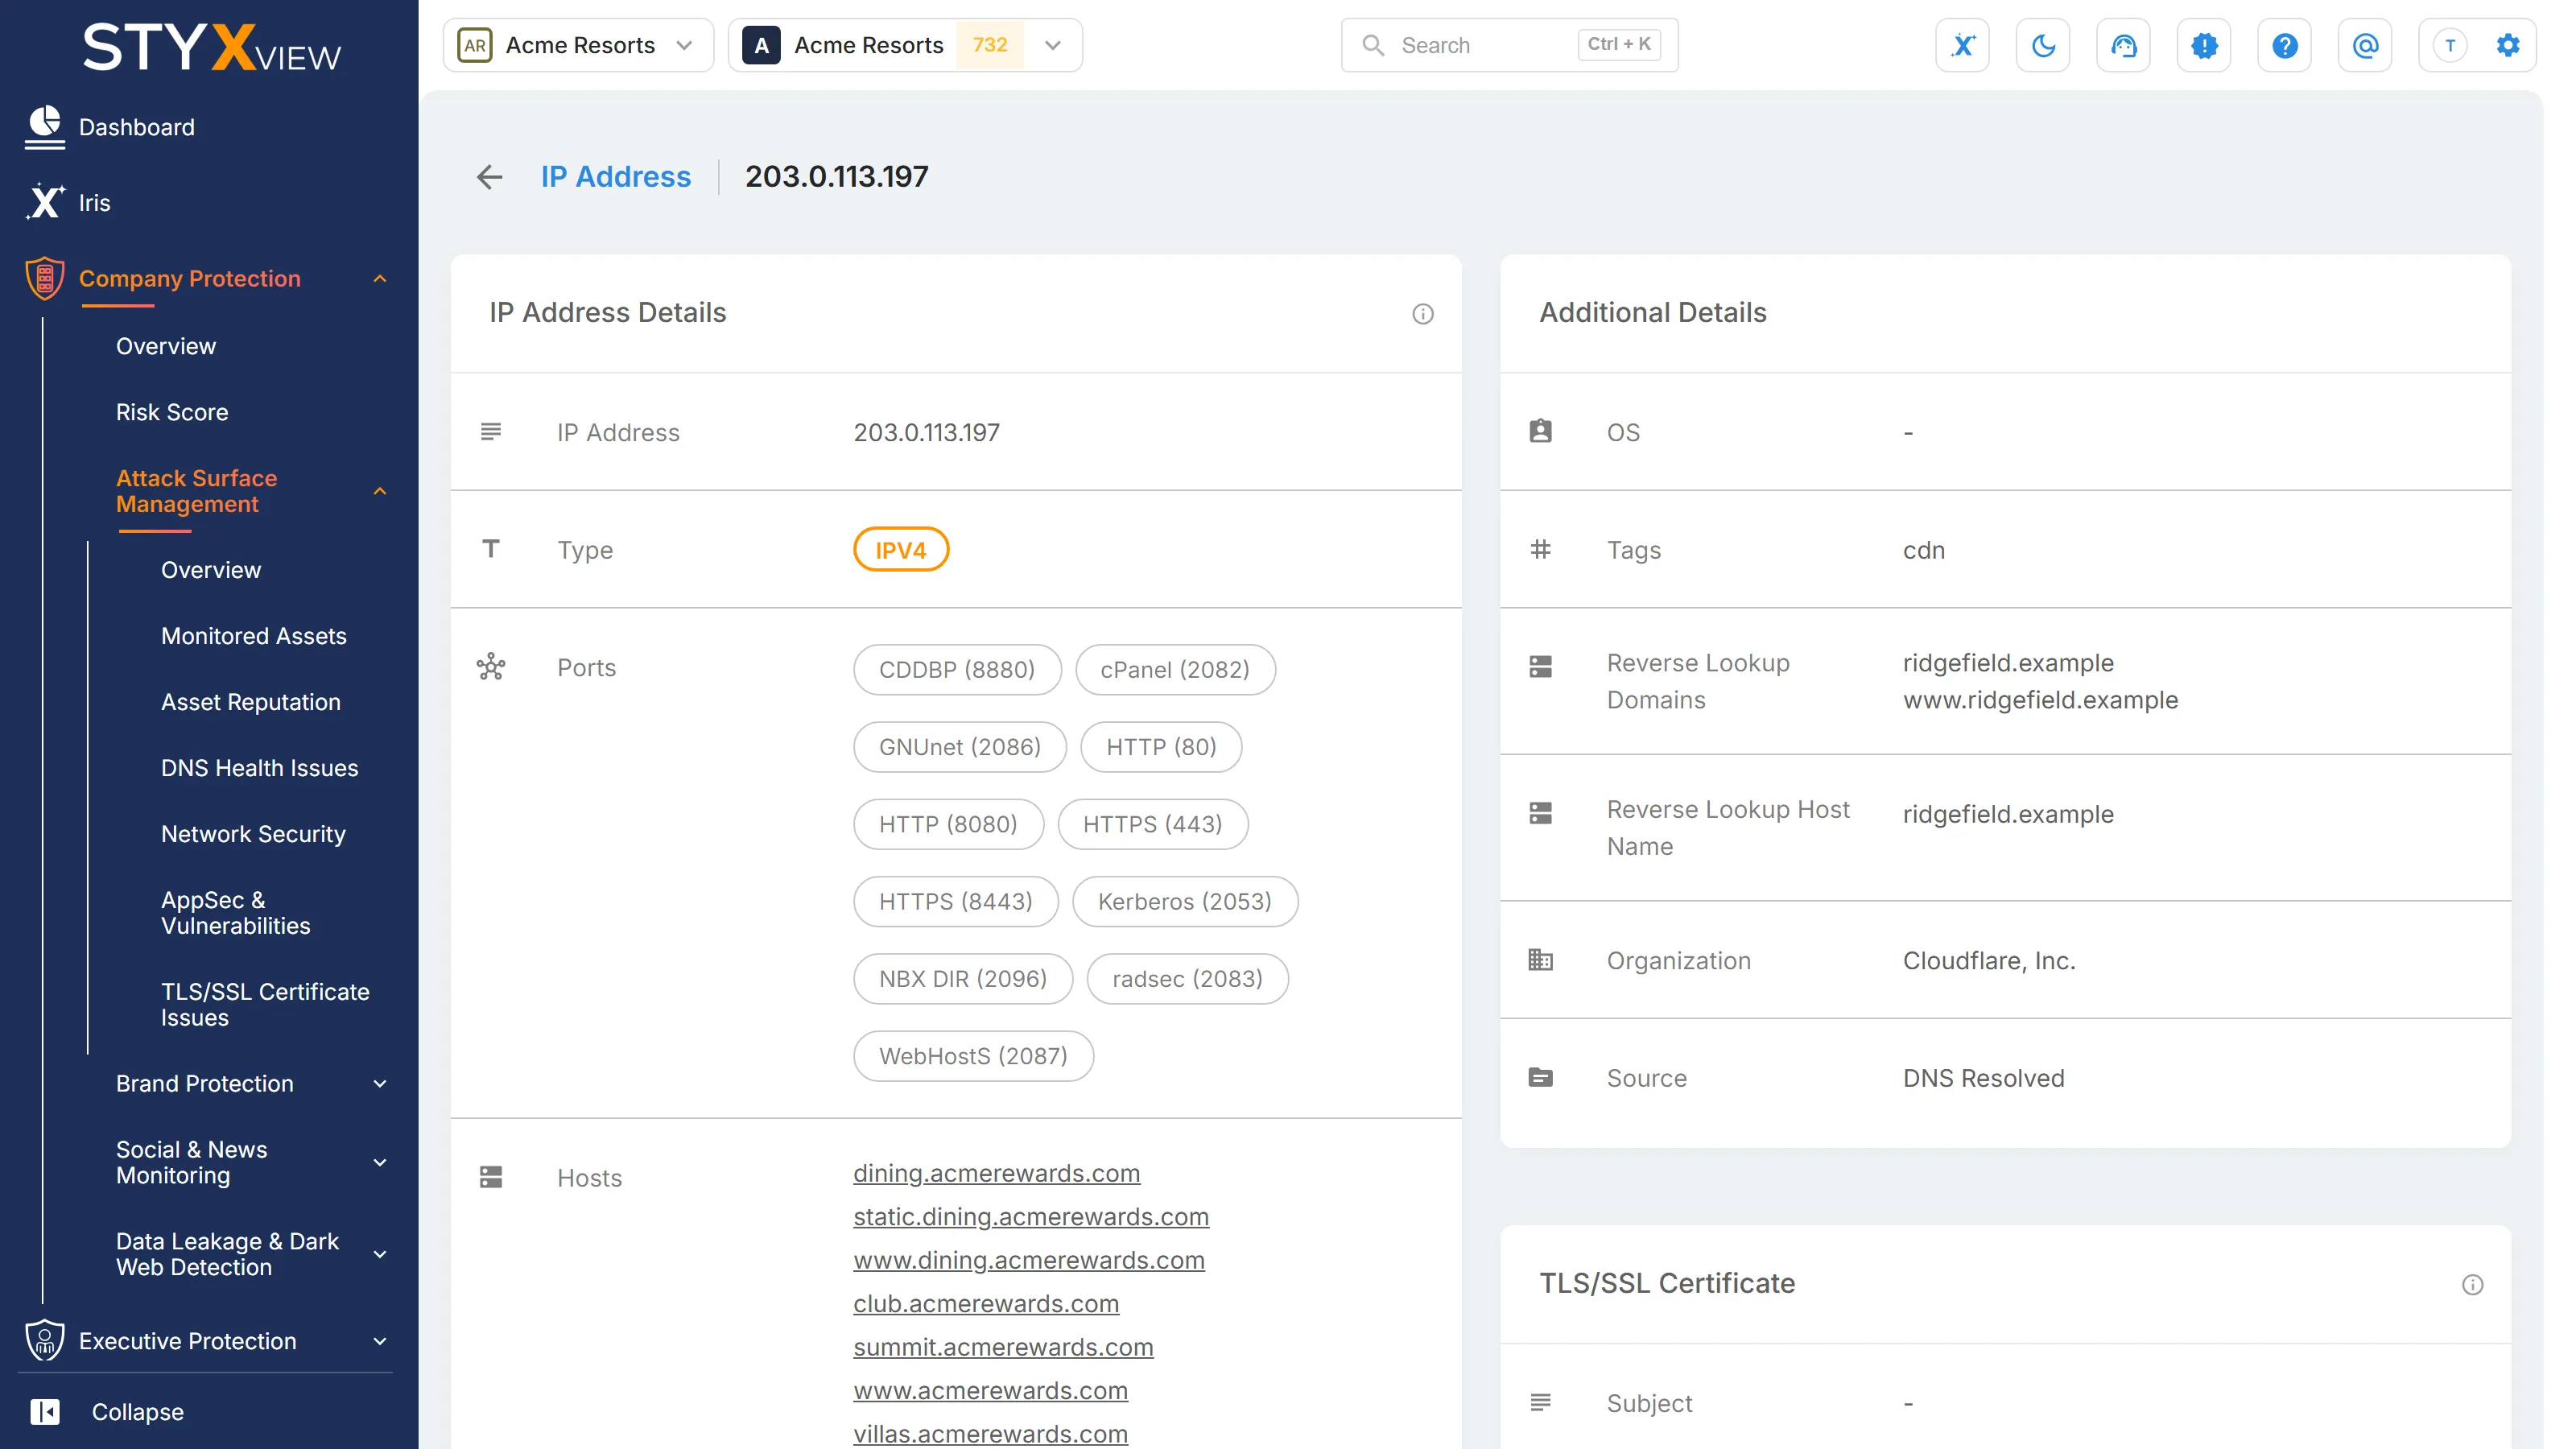
Task: Open the Acme Resorts 732 account dropdown
Action: click(905, 45)
